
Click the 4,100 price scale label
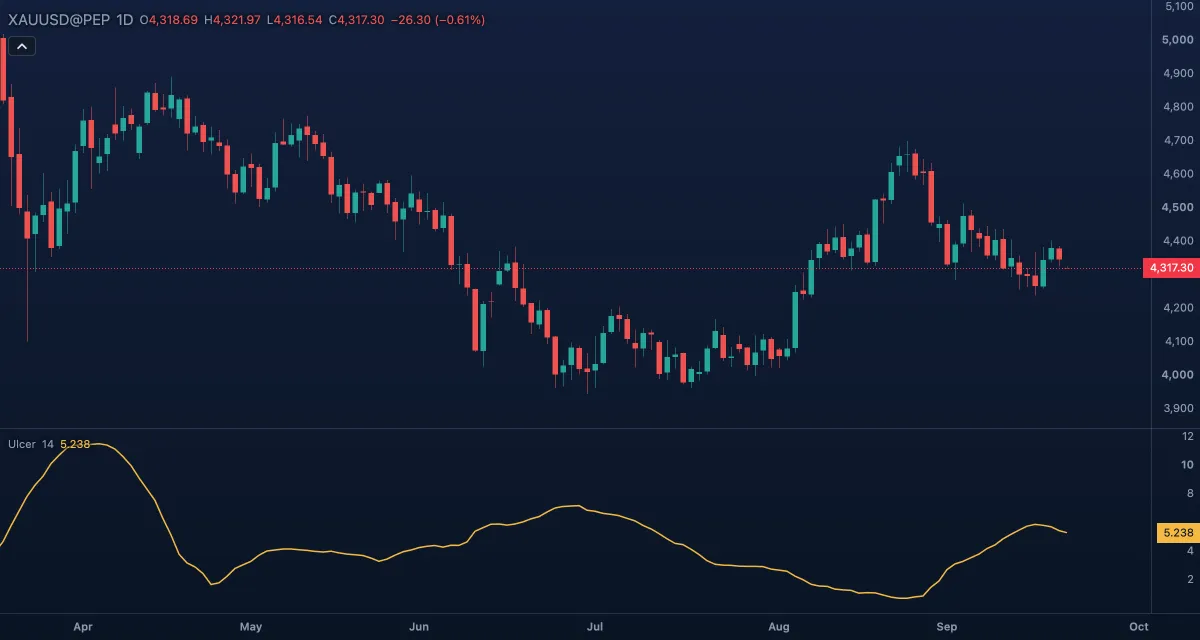coord(1180,341)
